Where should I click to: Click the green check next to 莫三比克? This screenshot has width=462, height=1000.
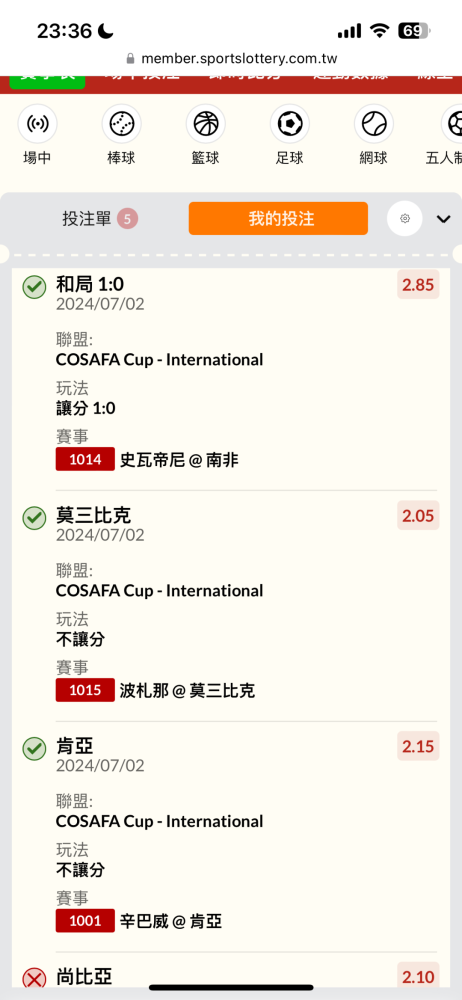tap(34, 518)
